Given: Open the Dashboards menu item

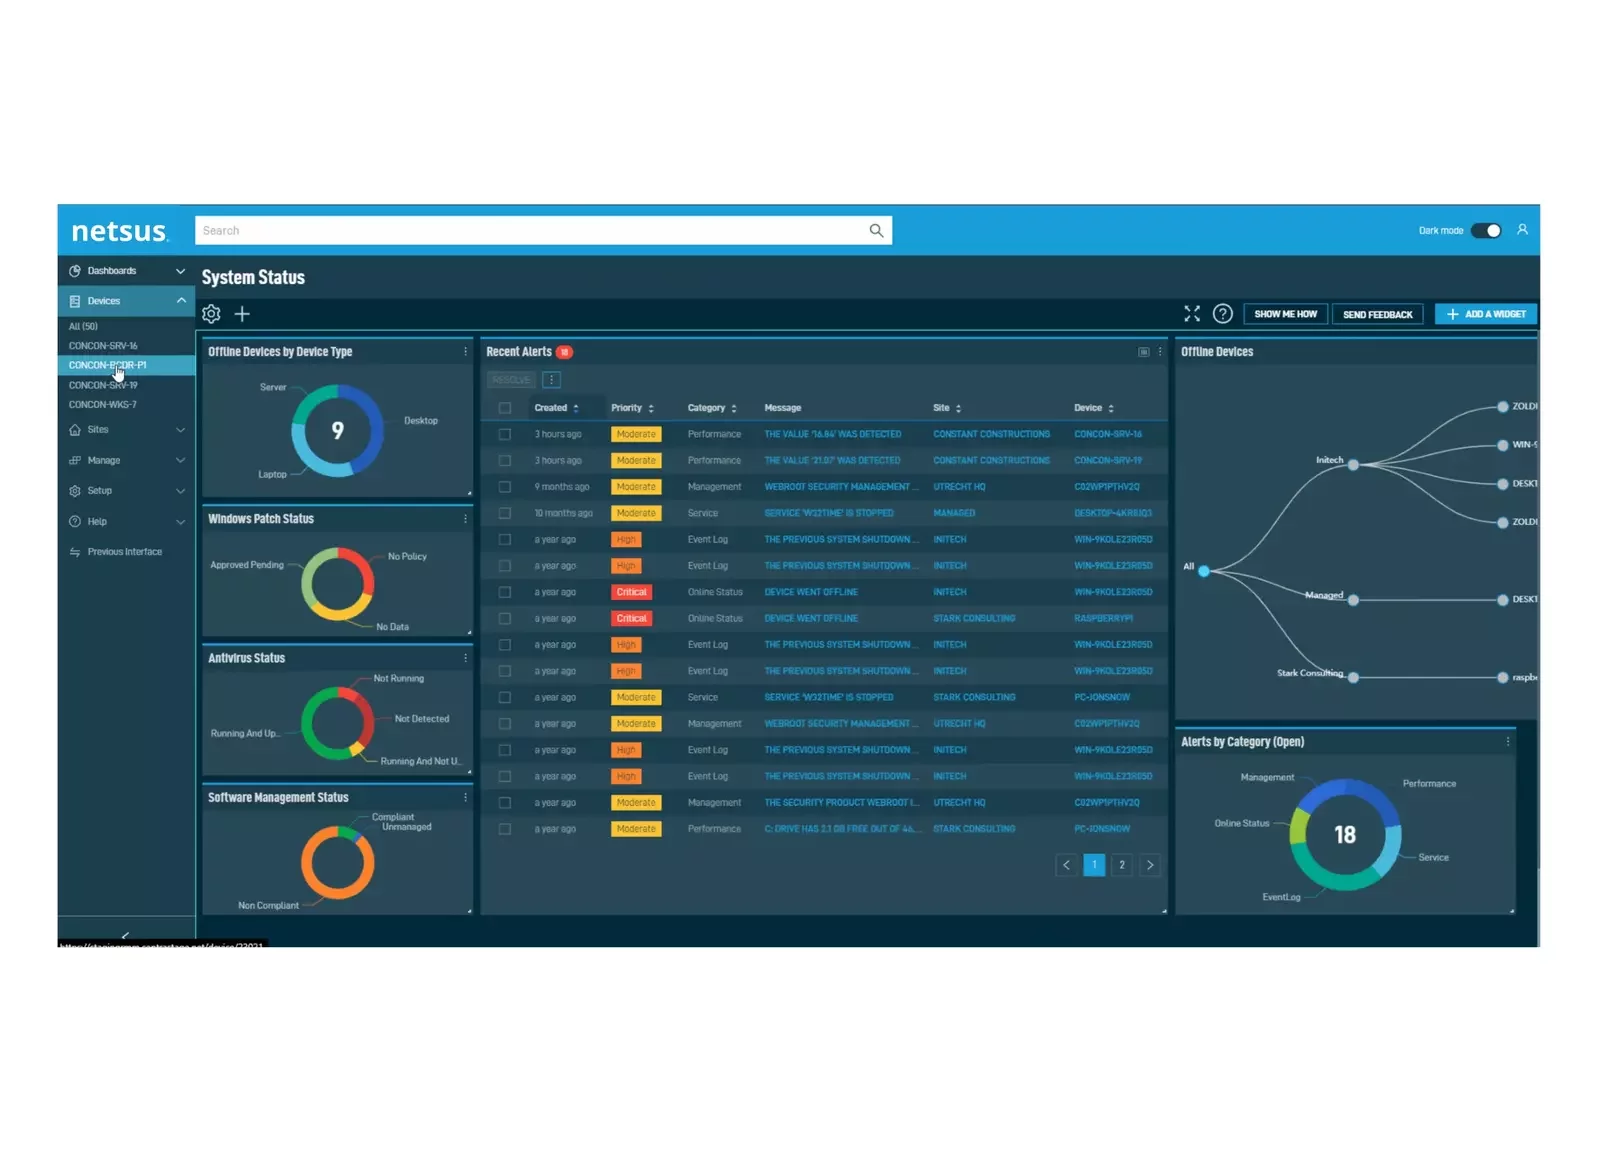Looking at the screenshot, I should pyautogui.click(x=112, y=271).
